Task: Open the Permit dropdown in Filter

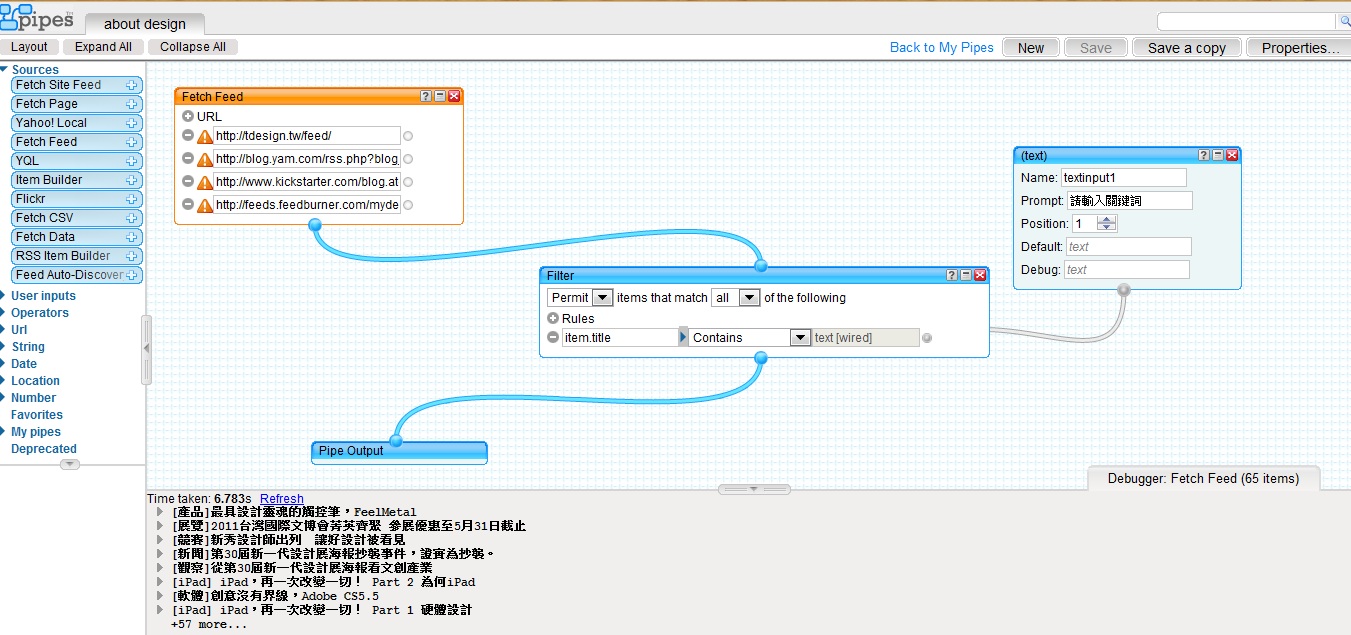Action: point(602,298)
